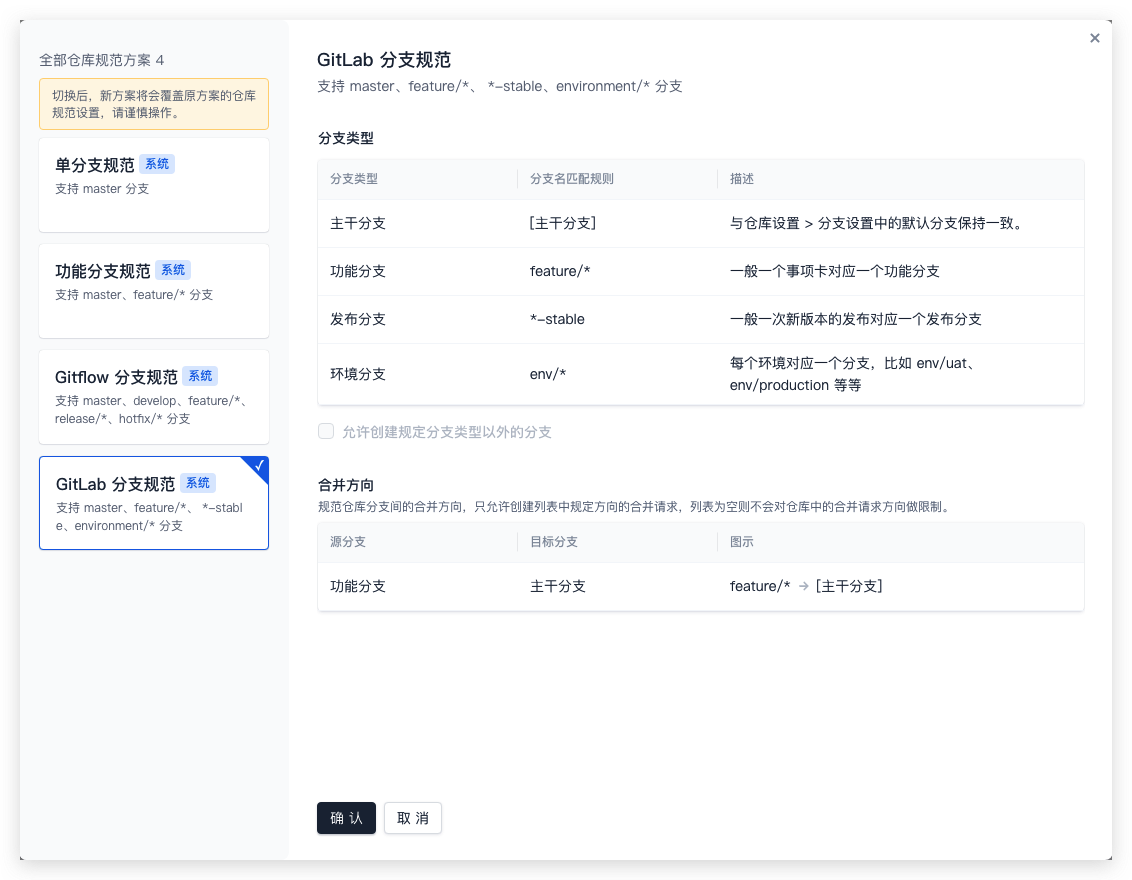Toggle 允许创建规定分支类型以外的分支 checkbox
The width and height of the screenshot is (1132, 880).
[326, 432]
